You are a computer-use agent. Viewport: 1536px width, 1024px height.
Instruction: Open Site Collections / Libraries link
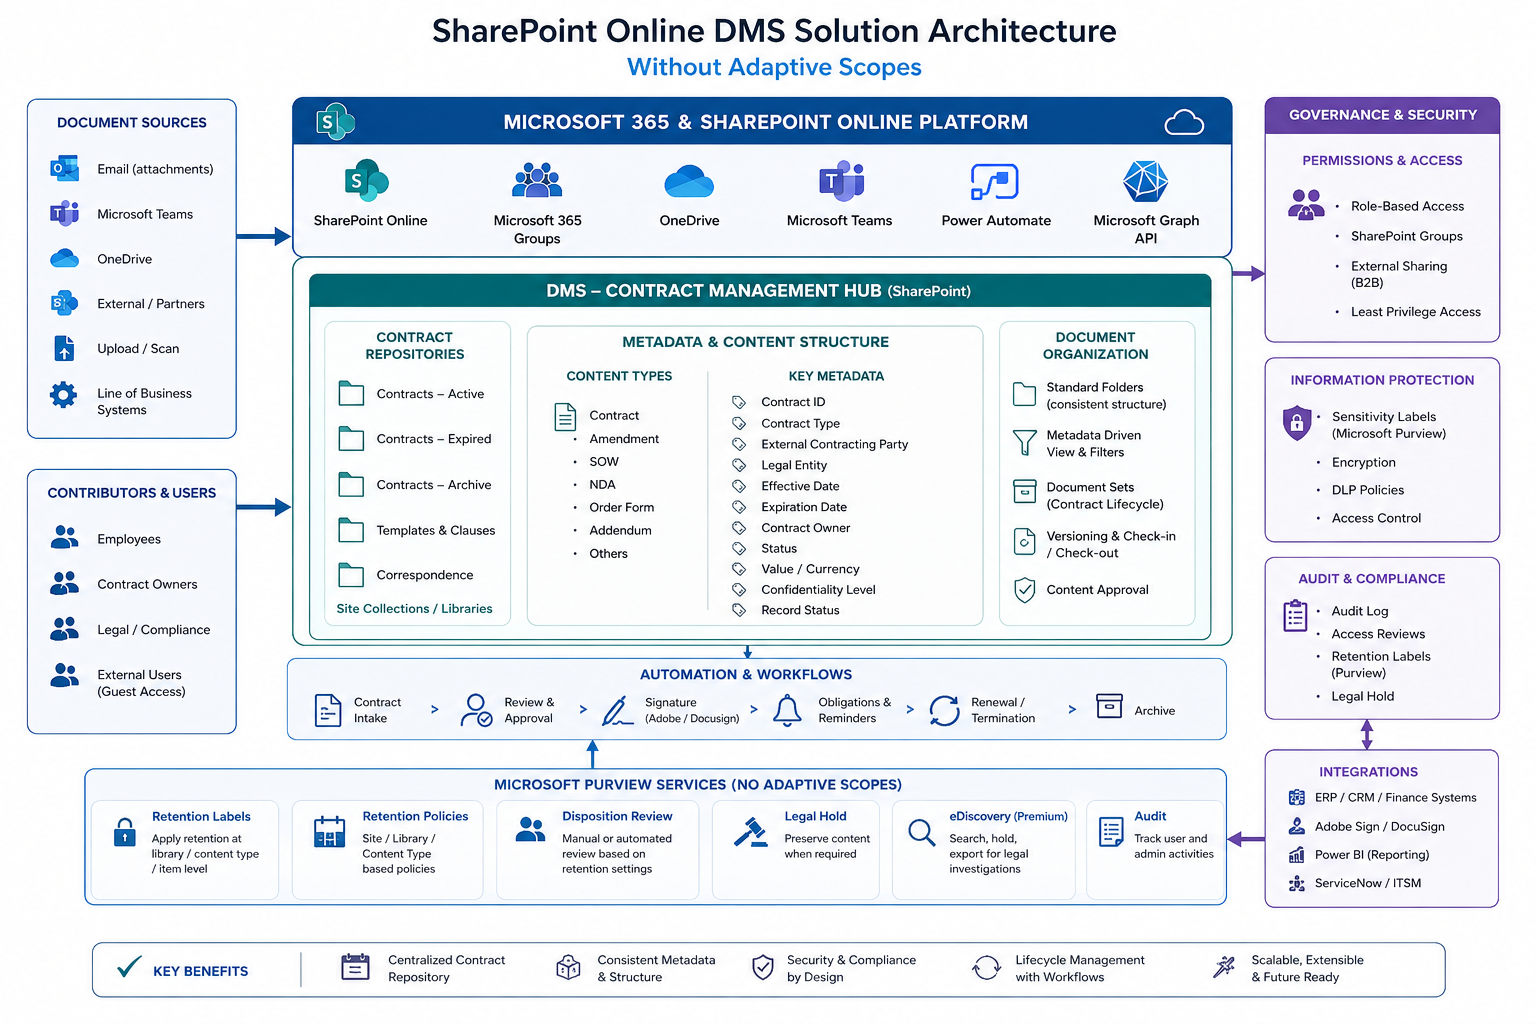[x=414, y=608]
